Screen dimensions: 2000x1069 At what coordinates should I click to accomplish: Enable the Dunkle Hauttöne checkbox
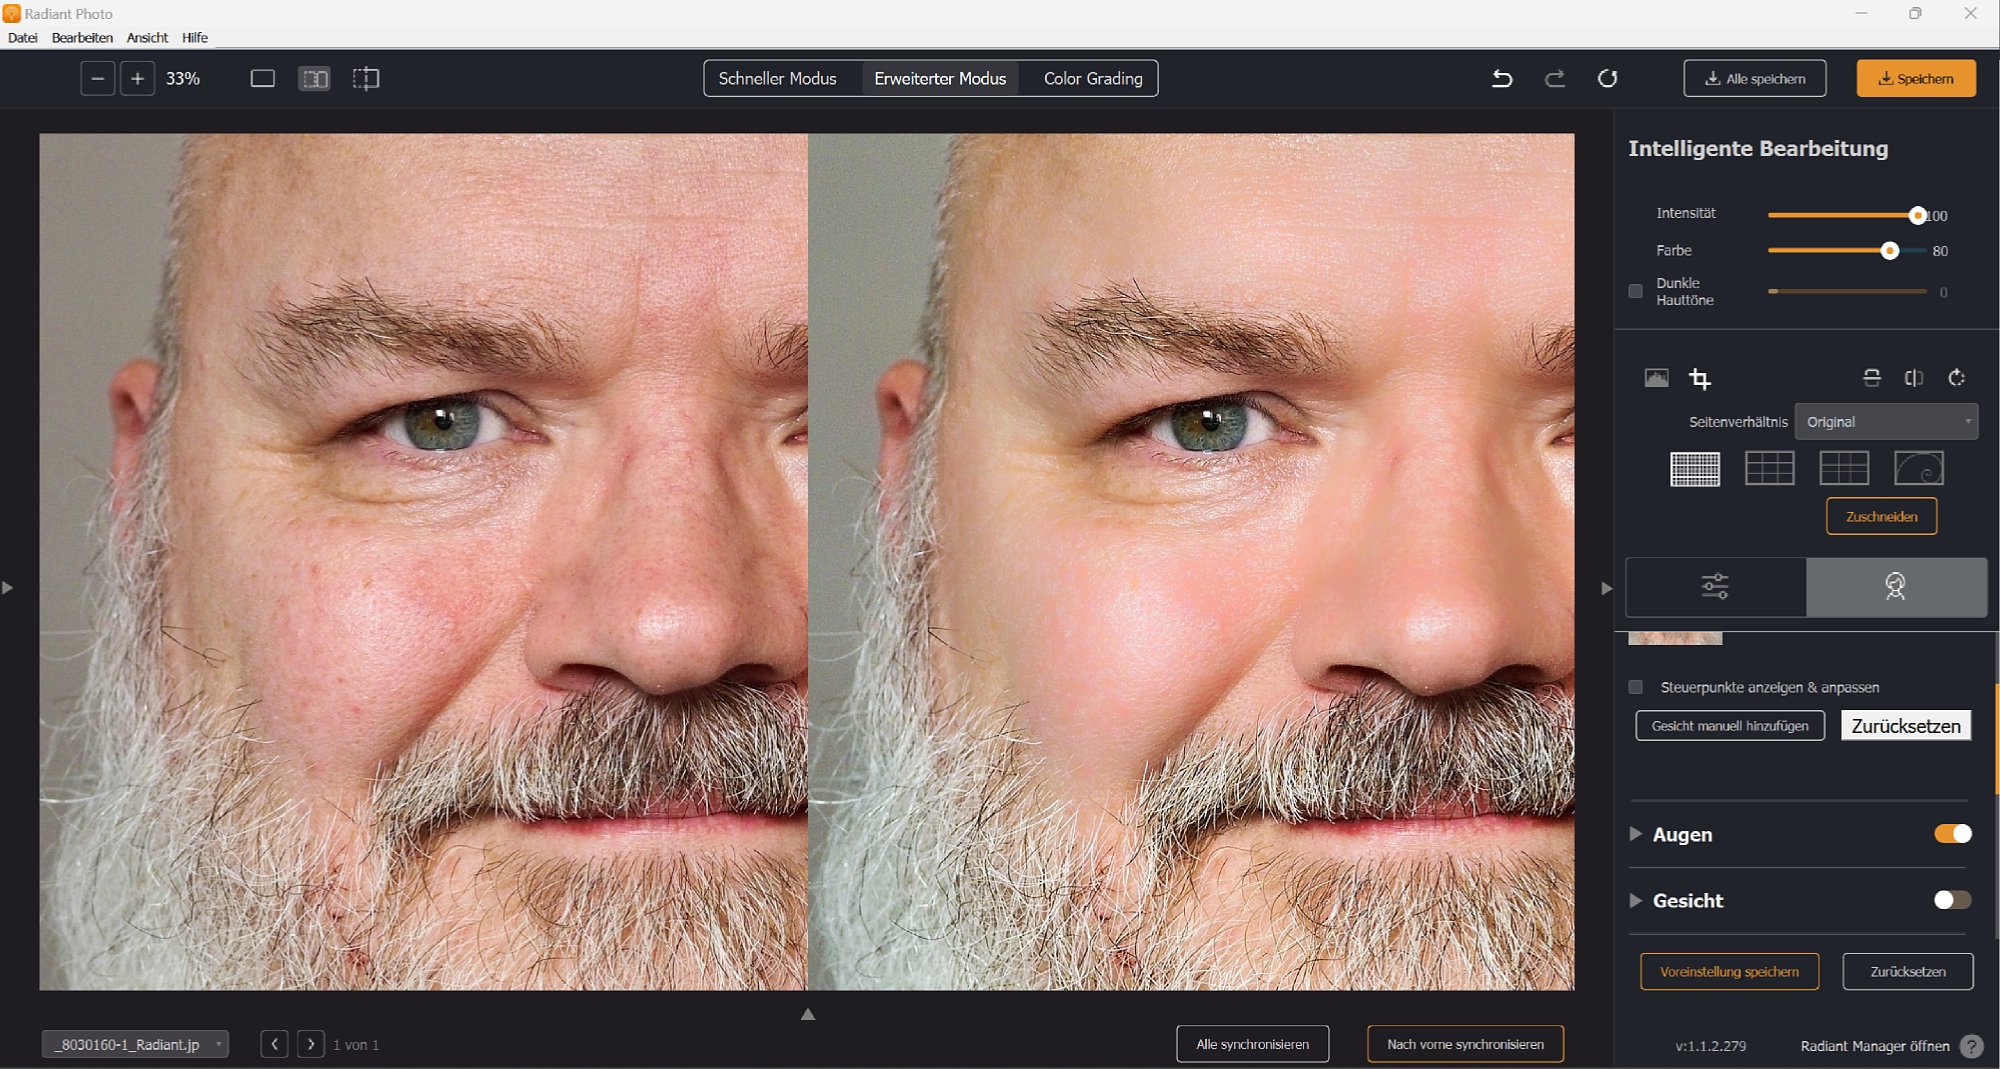[1635, 291]
